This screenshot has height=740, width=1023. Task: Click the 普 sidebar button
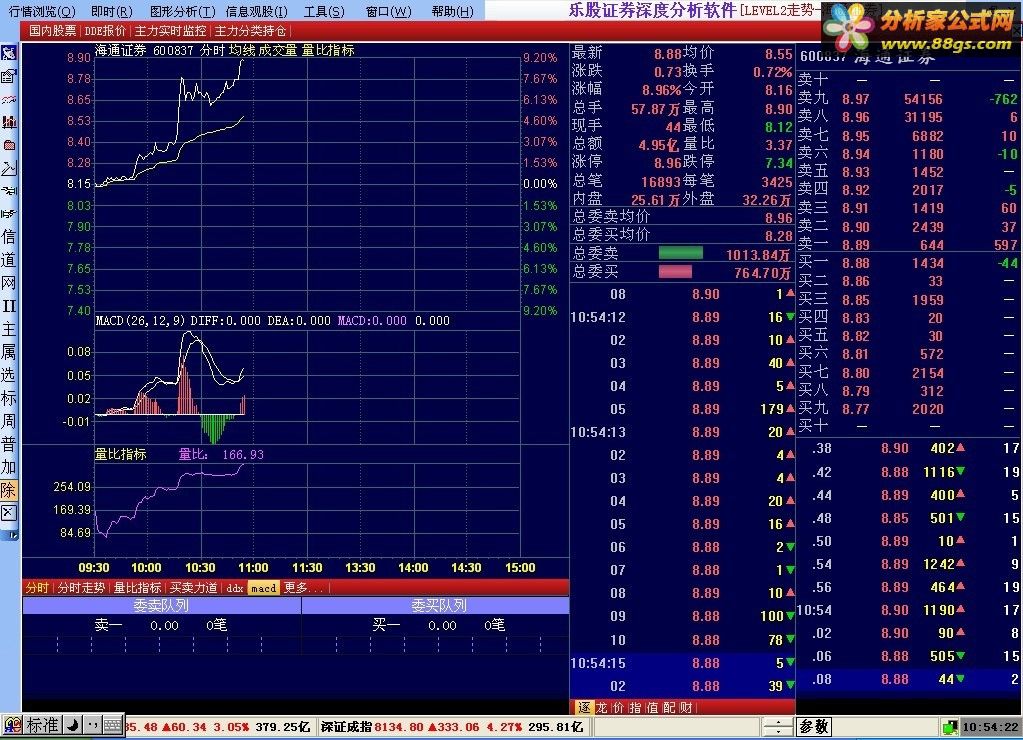coord(8,444)
